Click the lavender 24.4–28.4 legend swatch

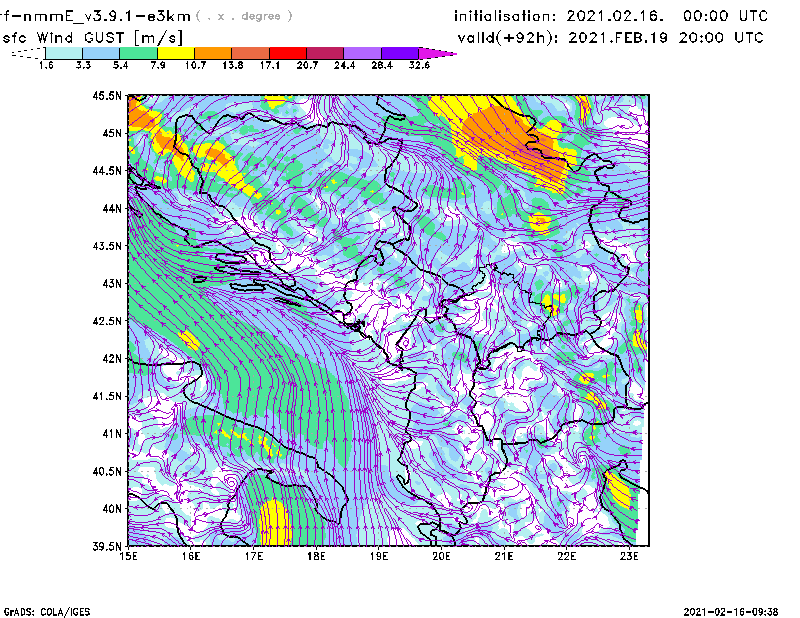(362, 53)
